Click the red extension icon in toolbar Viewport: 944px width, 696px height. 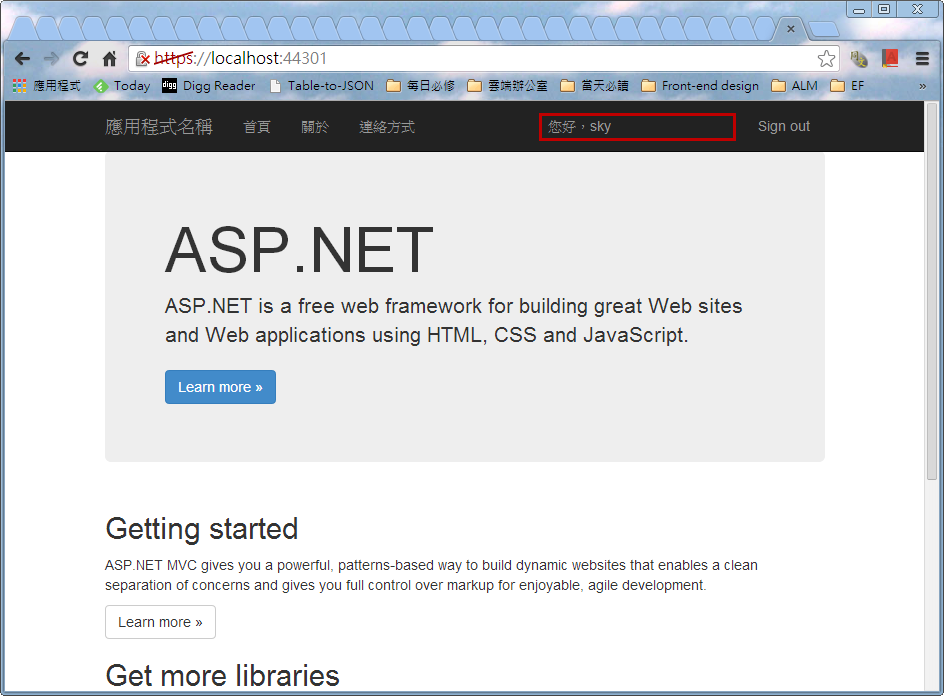click(x=890, y=58)
